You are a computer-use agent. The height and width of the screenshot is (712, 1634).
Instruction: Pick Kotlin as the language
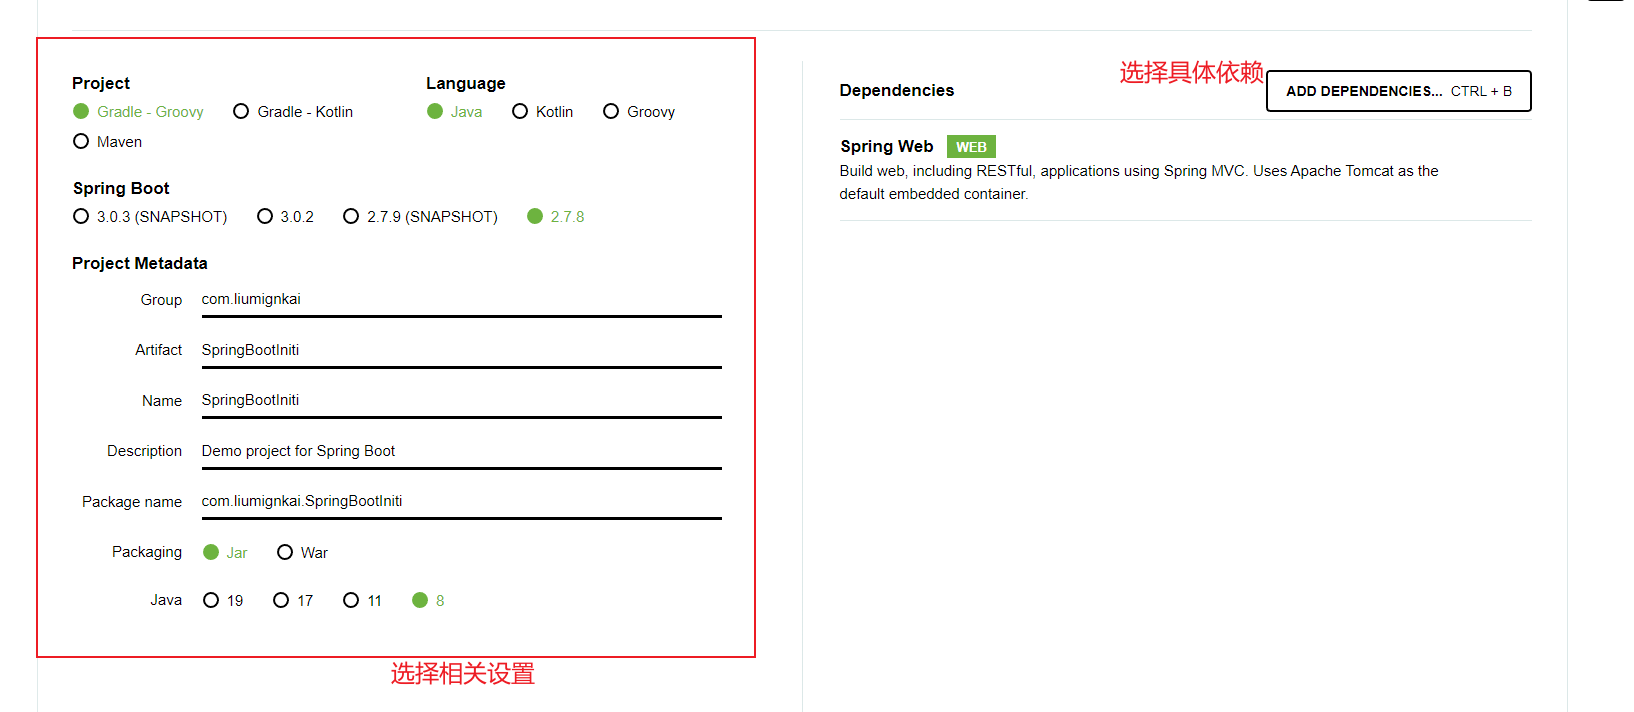coord(520,112)
